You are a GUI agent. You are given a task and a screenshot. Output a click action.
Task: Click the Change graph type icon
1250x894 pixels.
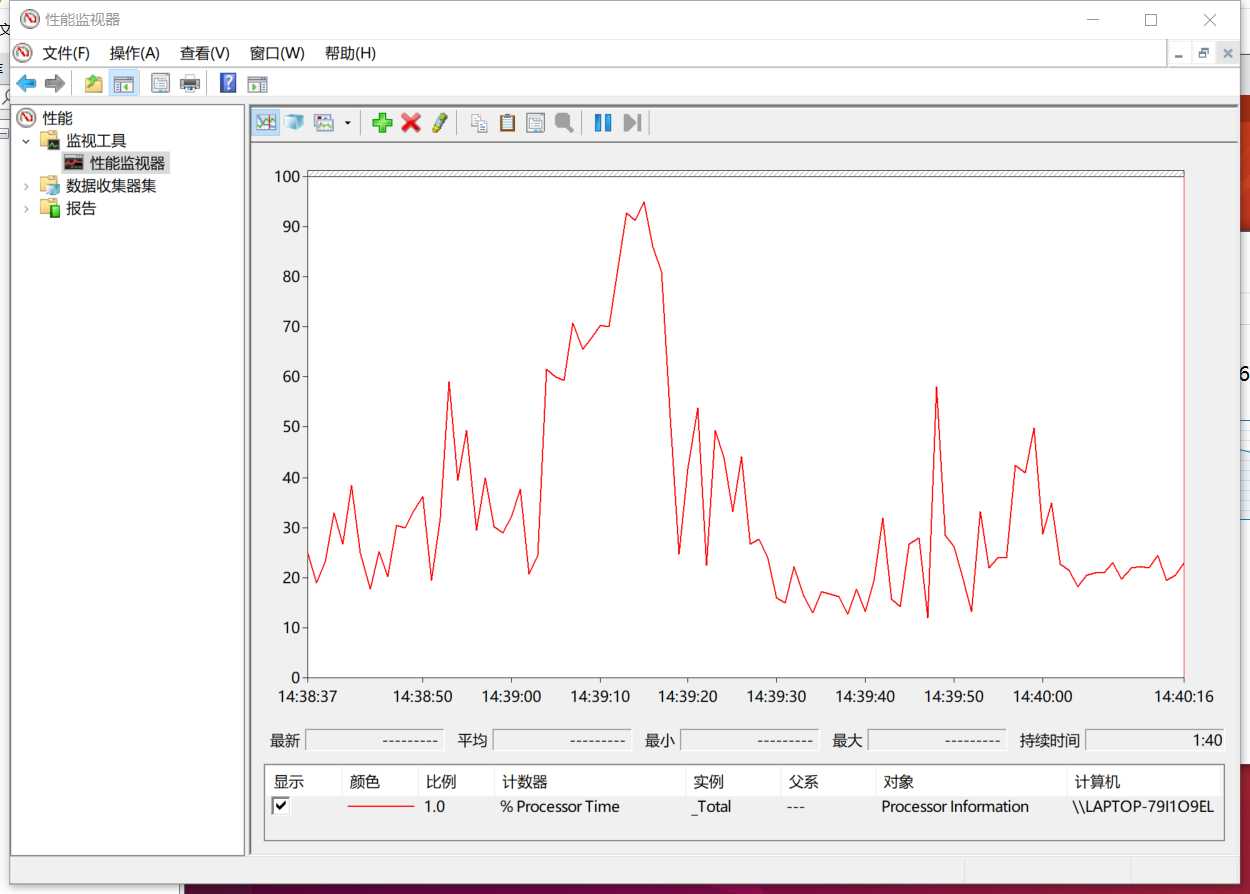[324, 122]
